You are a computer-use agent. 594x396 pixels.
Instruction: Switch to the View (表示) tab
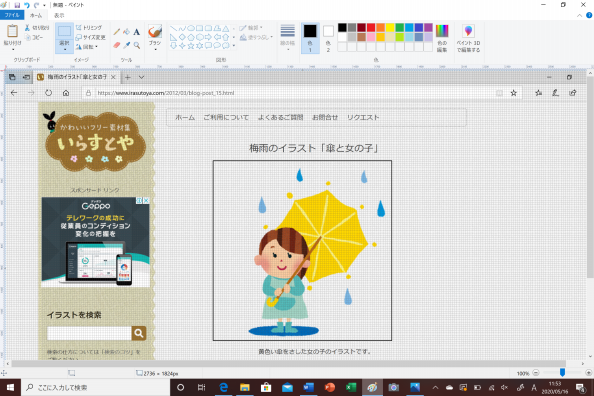point(59,16)
